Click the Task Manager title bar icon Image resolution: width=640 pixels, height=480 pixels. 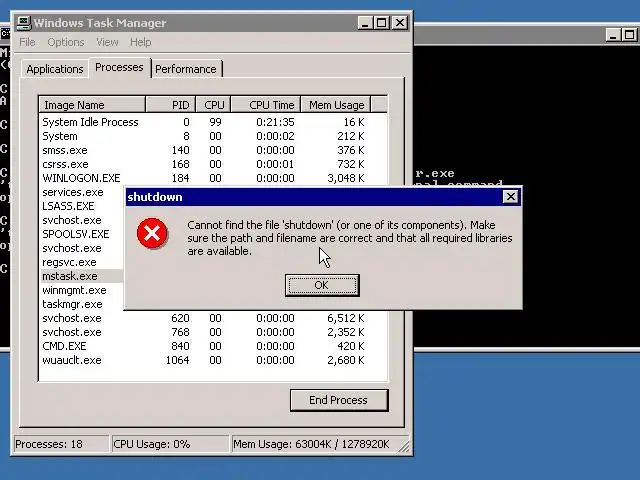click(24, 23)
